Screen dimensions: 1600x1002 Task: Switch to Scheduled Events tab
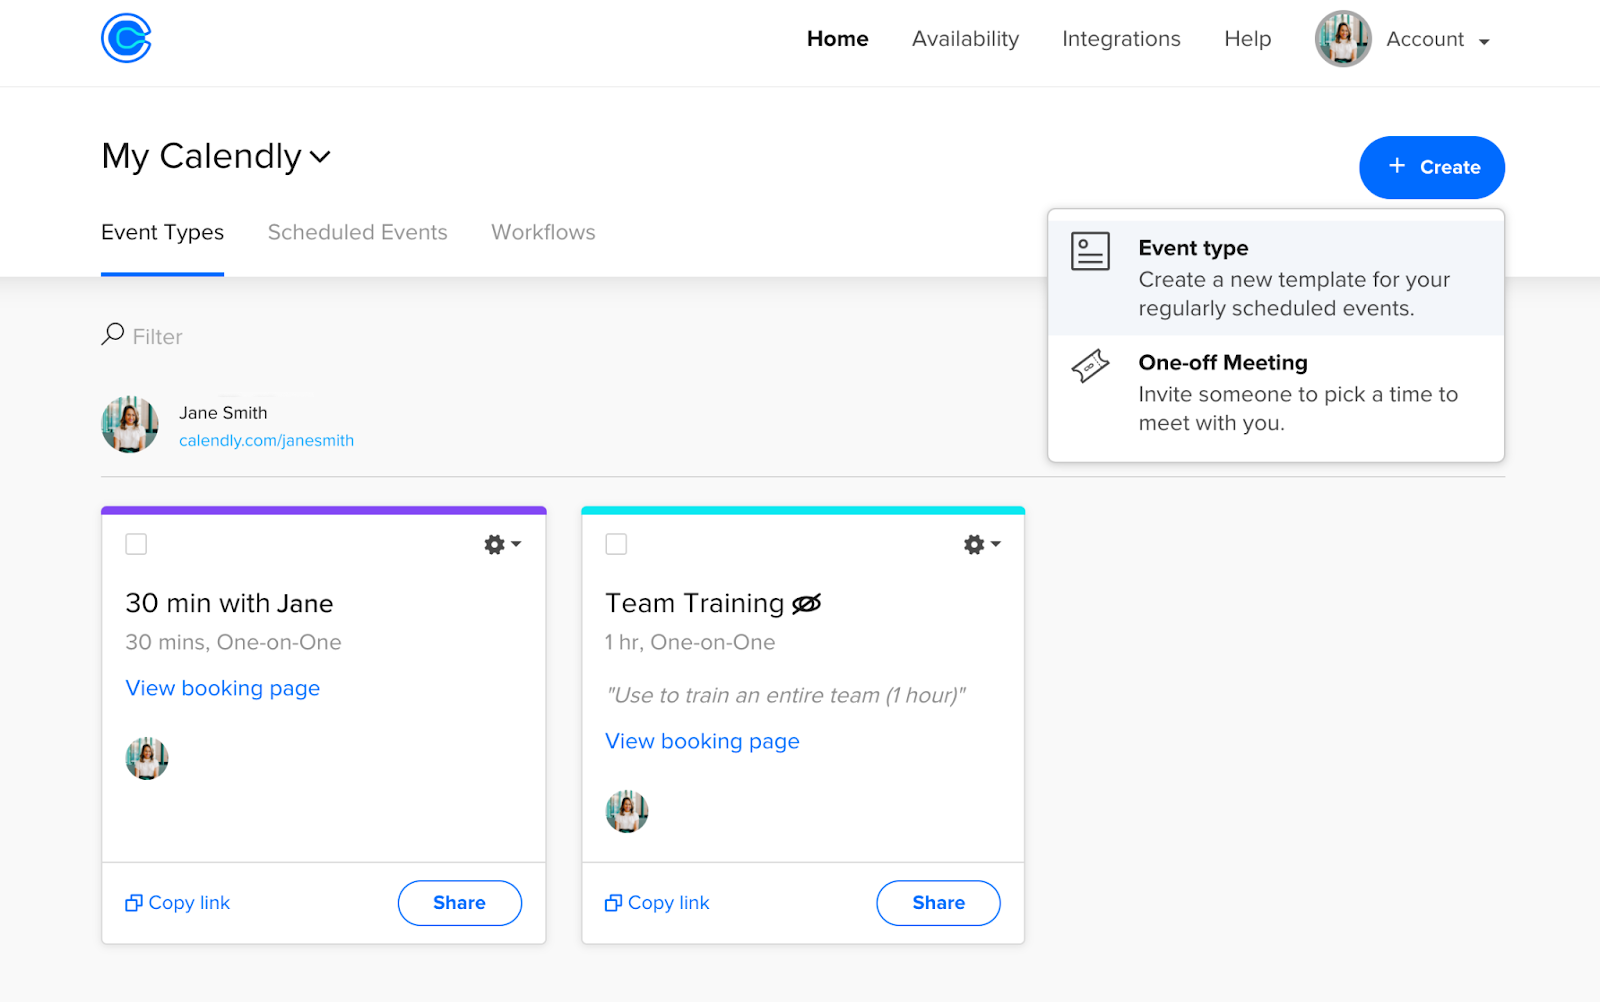click(x=357, y=232)
